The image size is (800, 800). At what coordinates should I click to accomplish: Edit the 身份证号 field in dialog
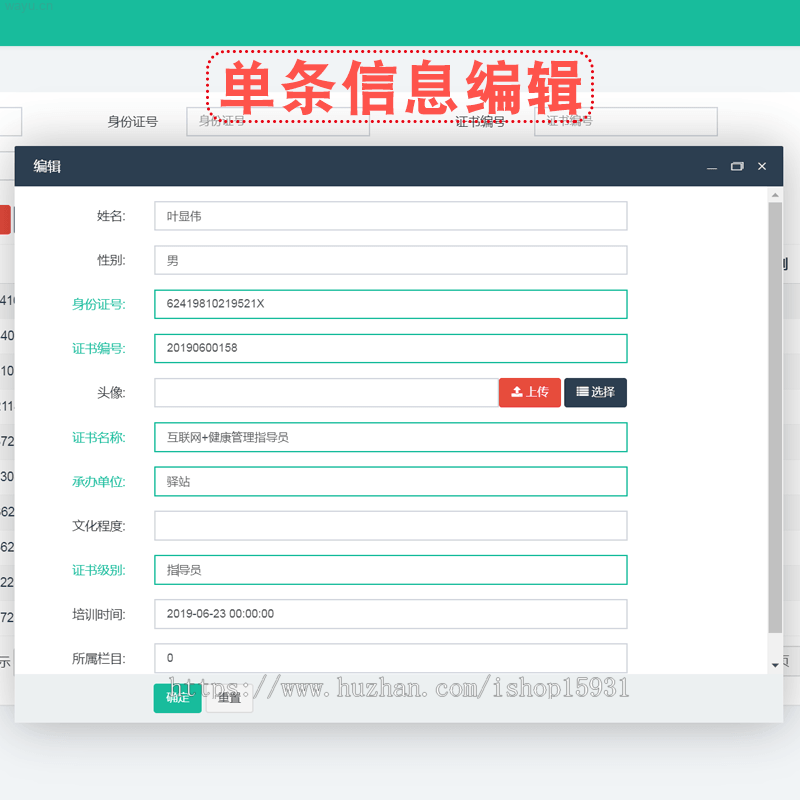(x=391, y=304)
